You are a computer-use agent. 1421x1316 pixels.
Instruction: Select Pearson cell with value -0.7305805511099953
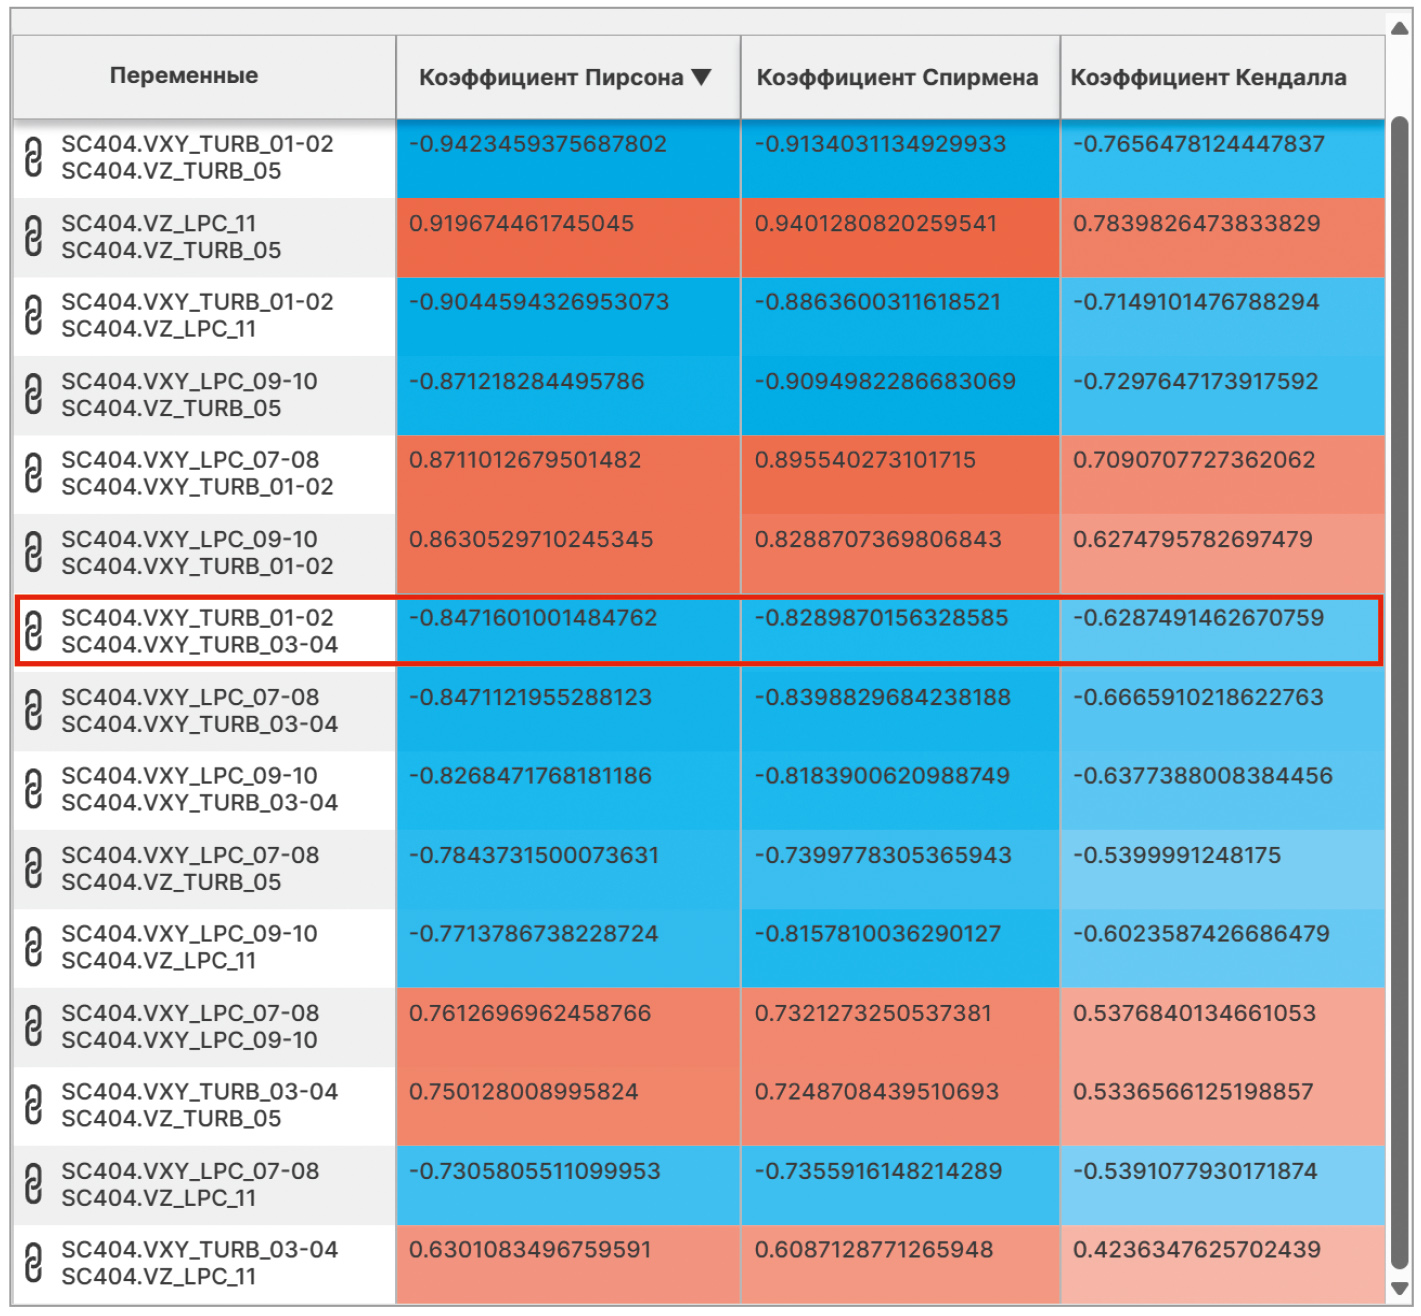(x=534, y=1171)
